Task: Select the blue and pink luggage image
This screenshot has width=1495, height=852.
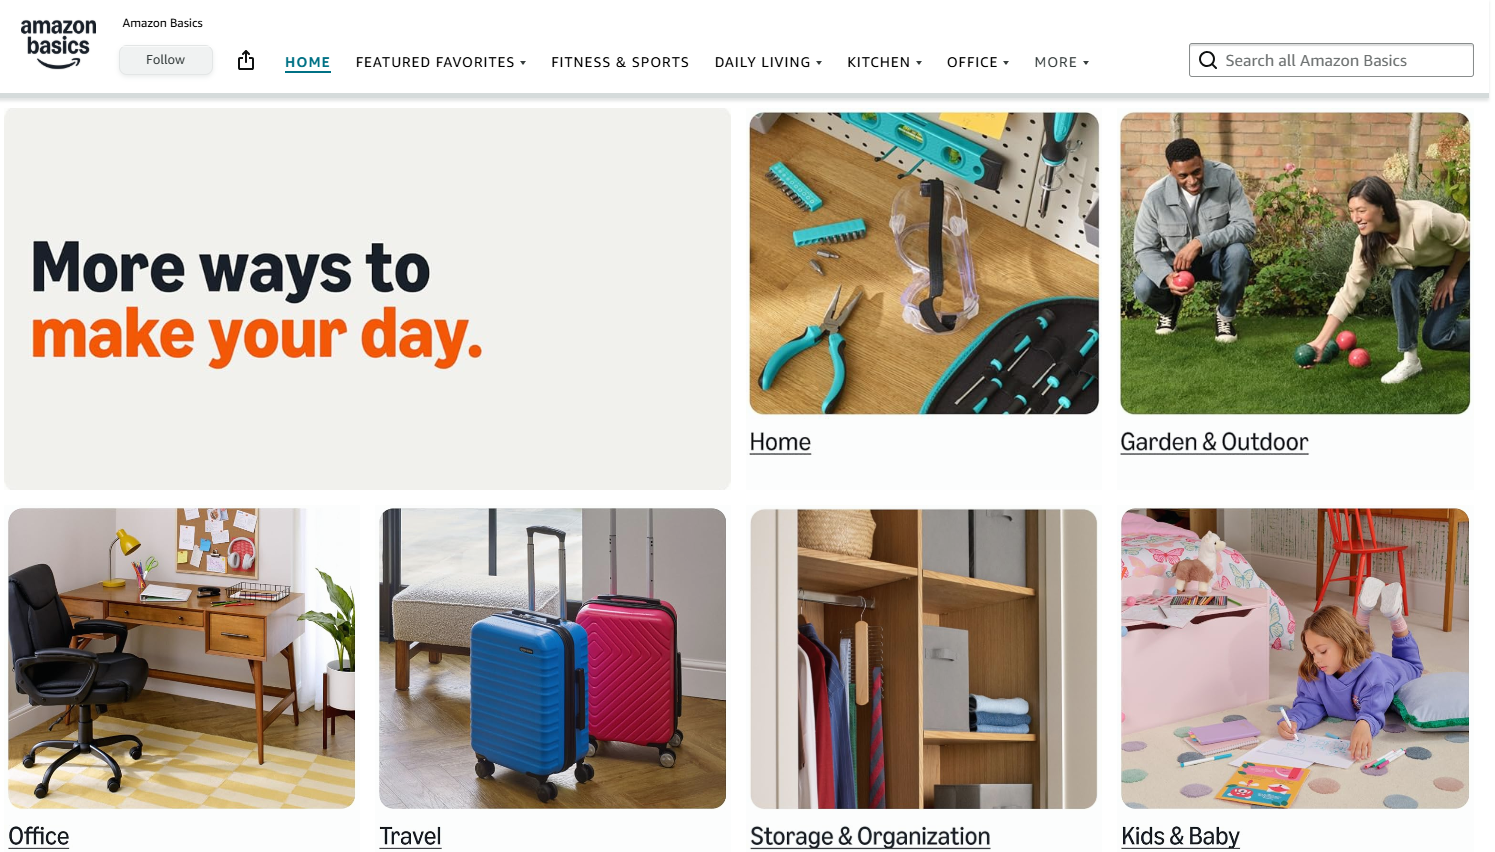Action: click(x=552, y=658)
